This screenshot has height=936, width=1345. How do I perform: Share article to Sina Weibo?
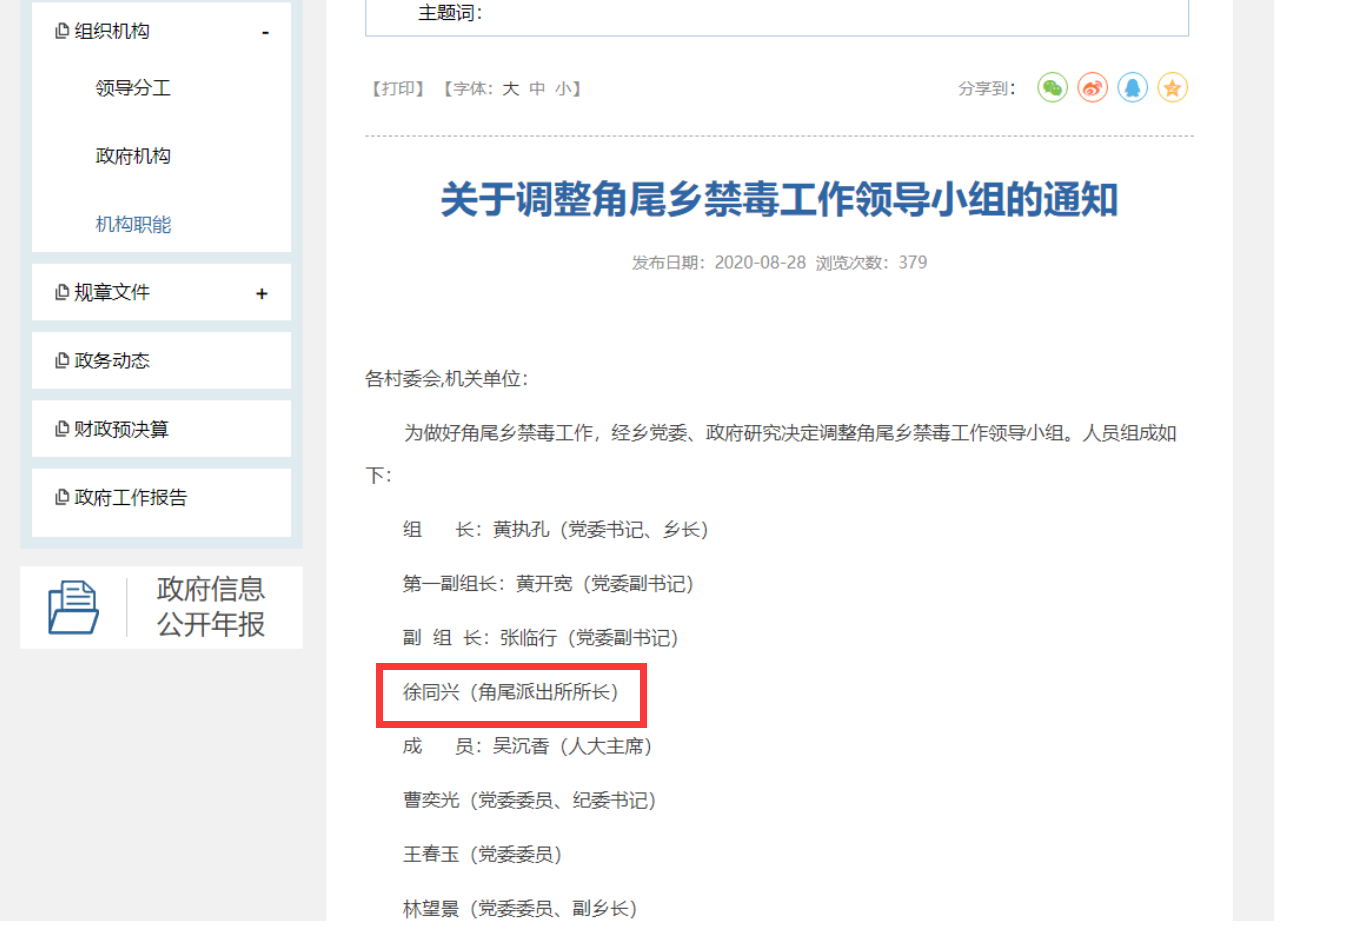[x=1091, y=88]
